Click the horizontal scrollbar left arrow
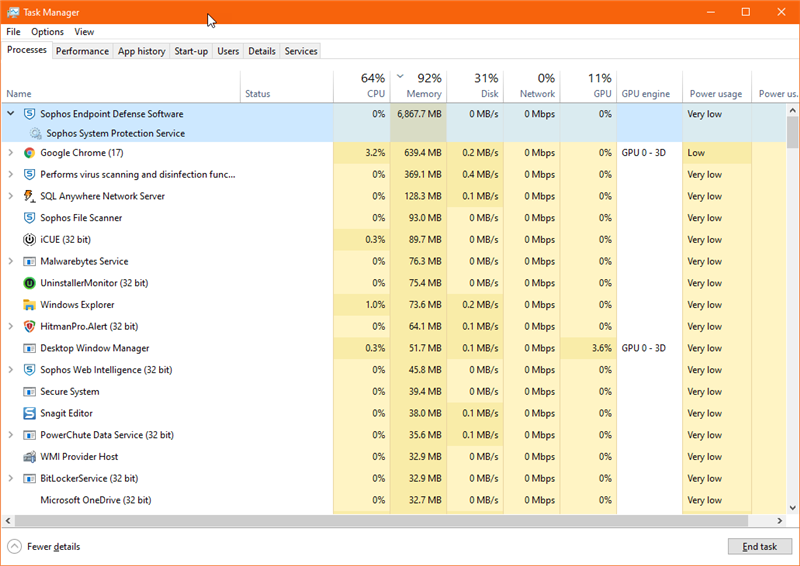The image size is (800, 566). (x=8, y=521)
